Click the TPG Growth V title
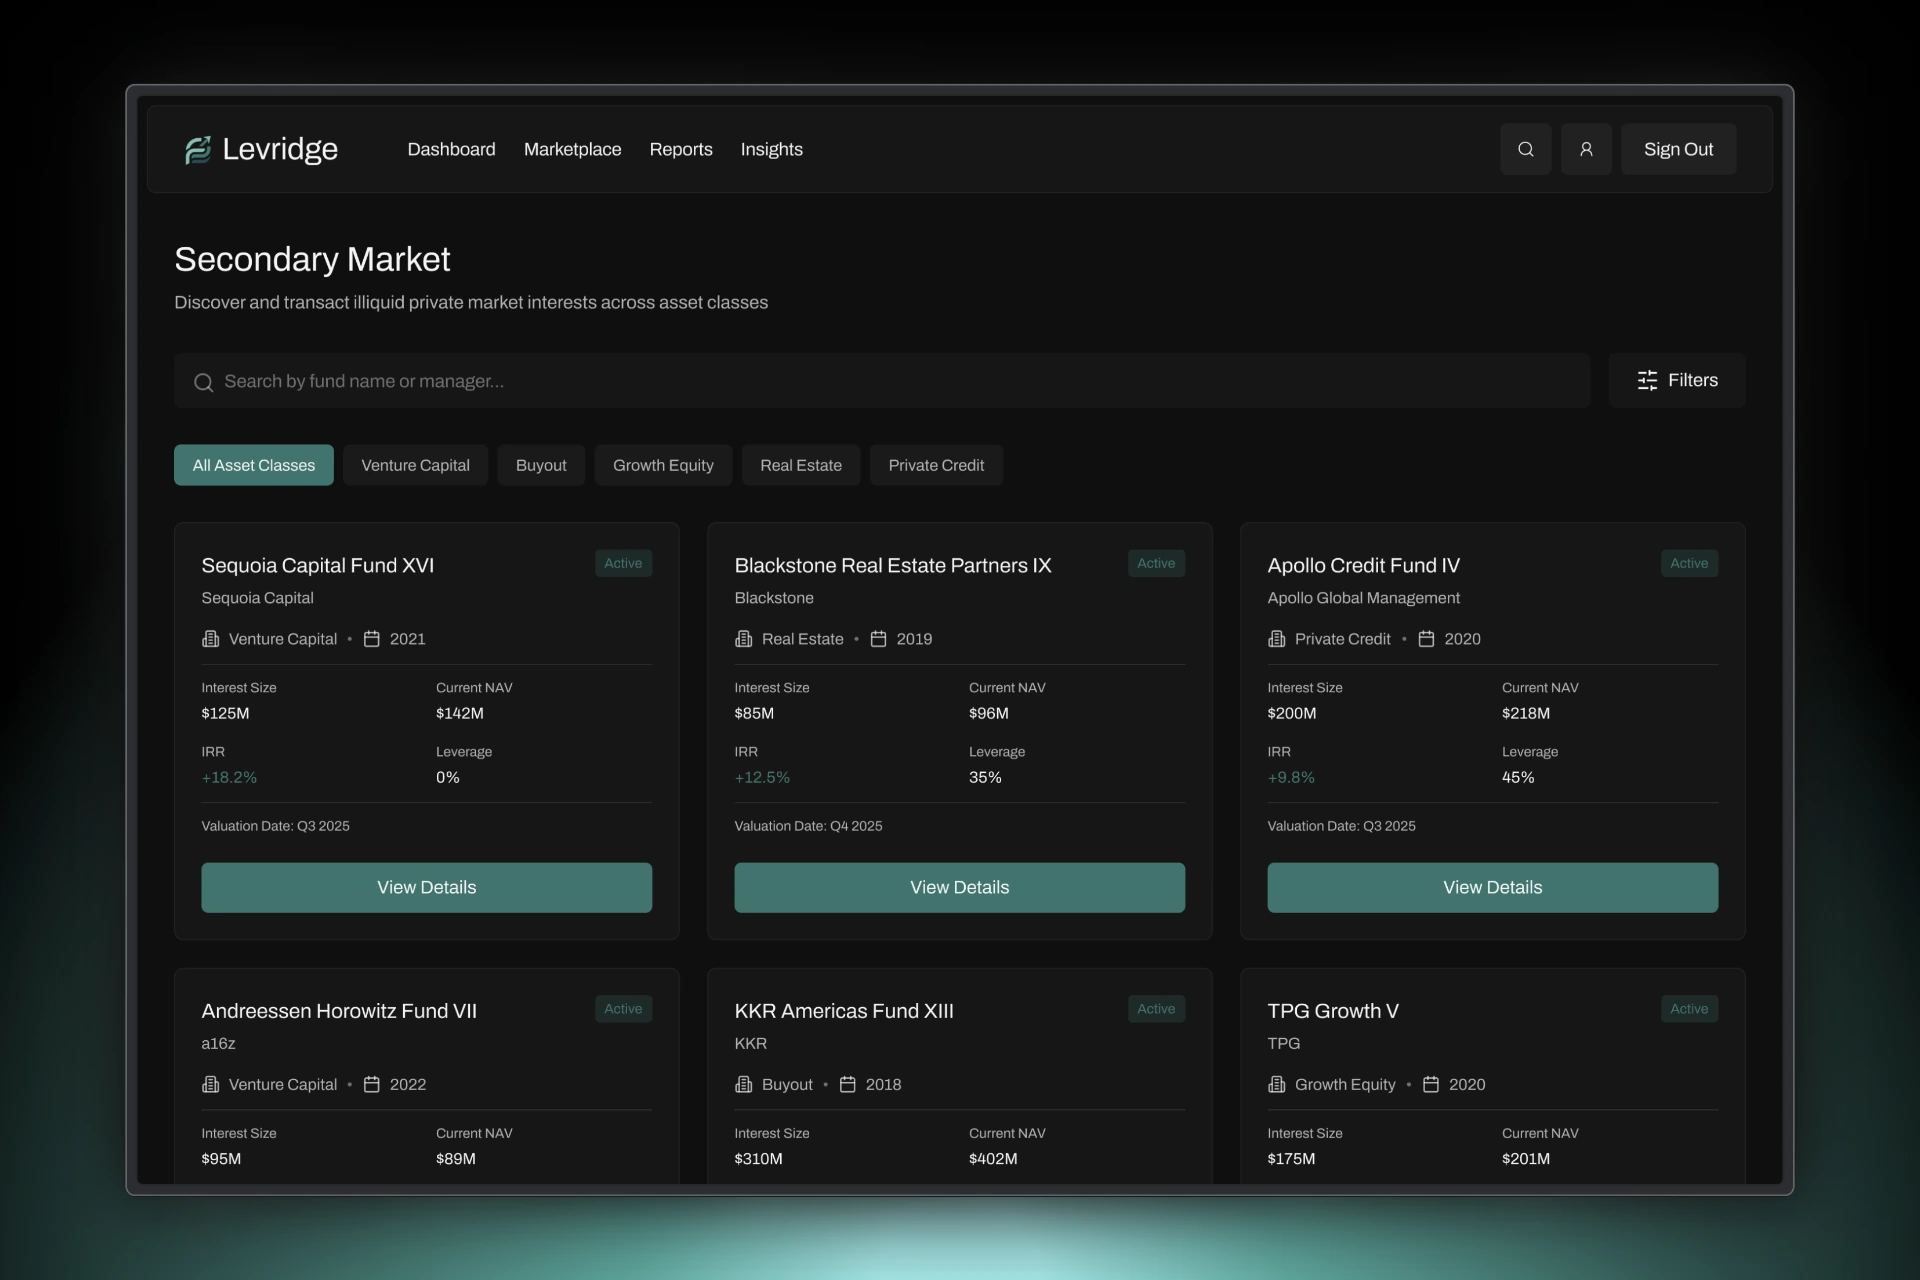1920x1280 pixels. click(x=1333, y=1011)
